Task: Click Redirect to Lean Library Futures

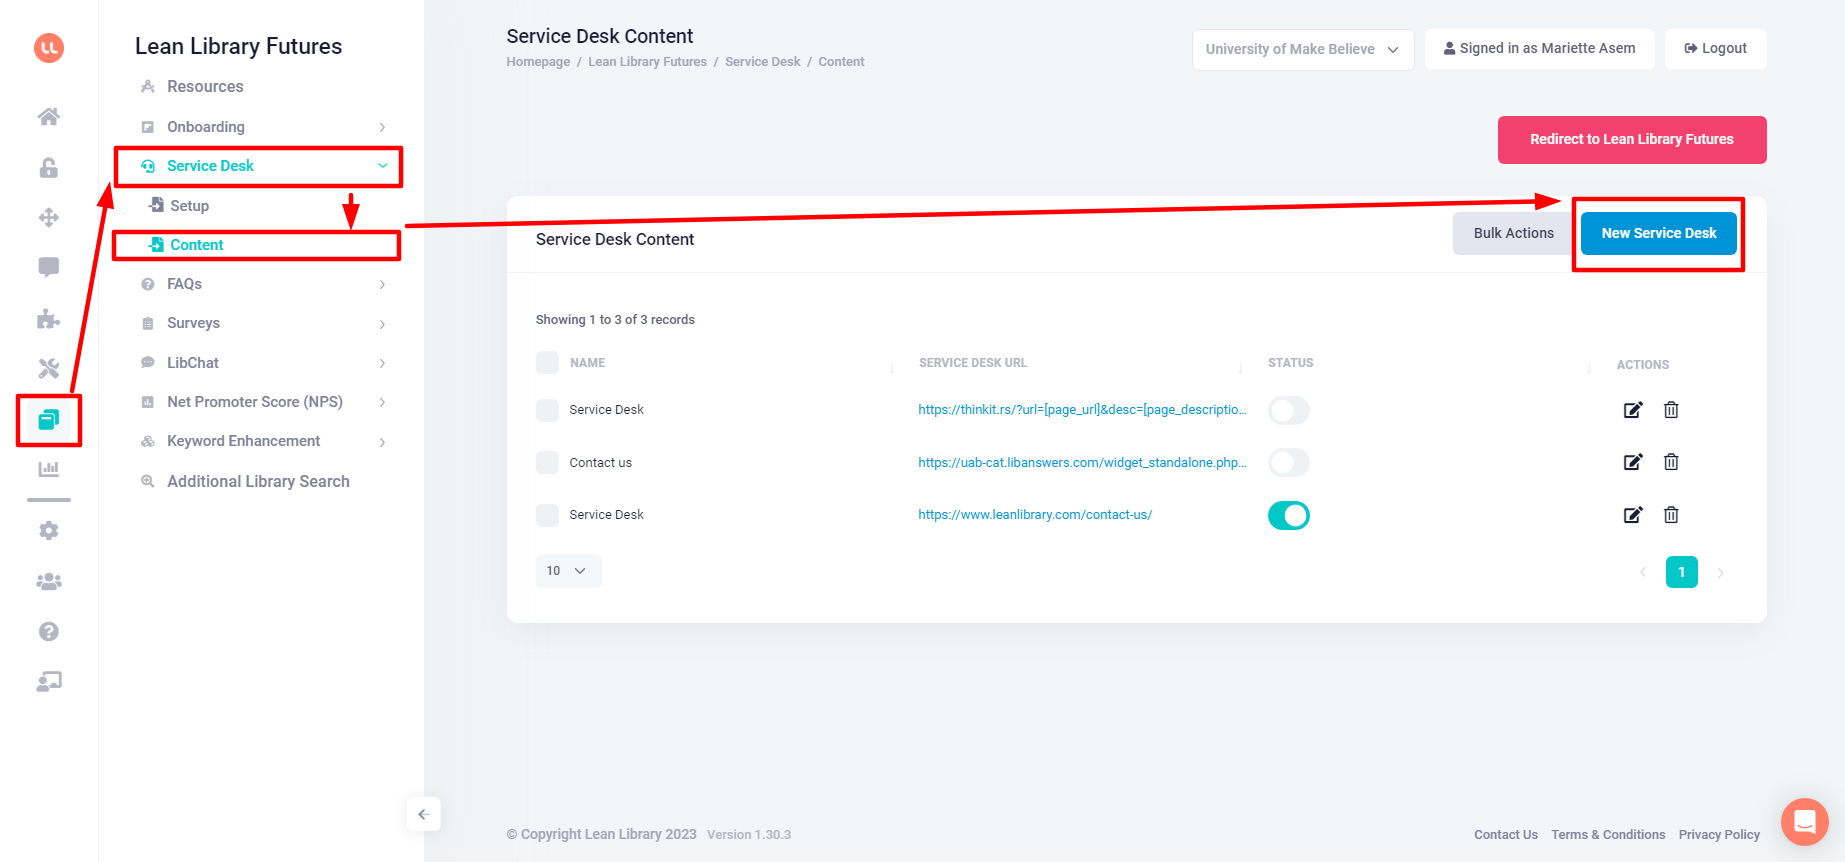Action: point(1632,140)
